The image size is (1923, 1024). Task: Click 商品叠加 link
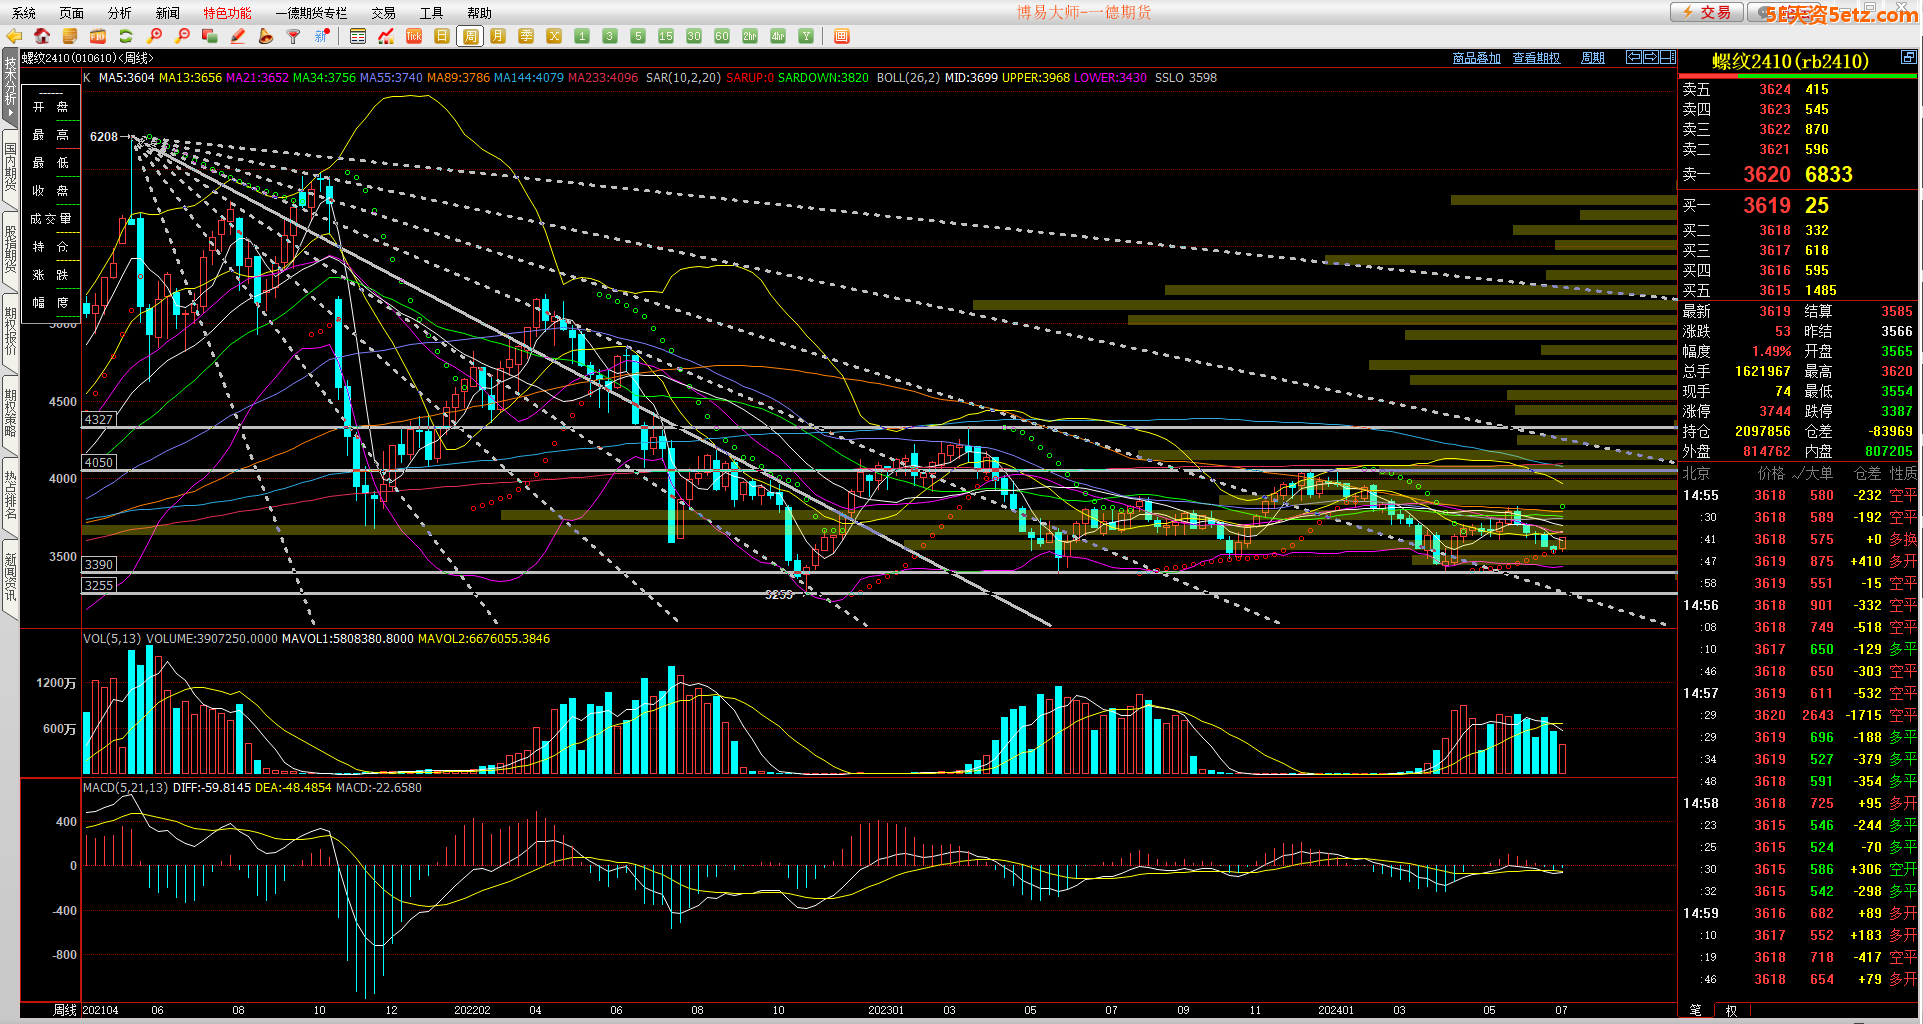coord(1476,58)
